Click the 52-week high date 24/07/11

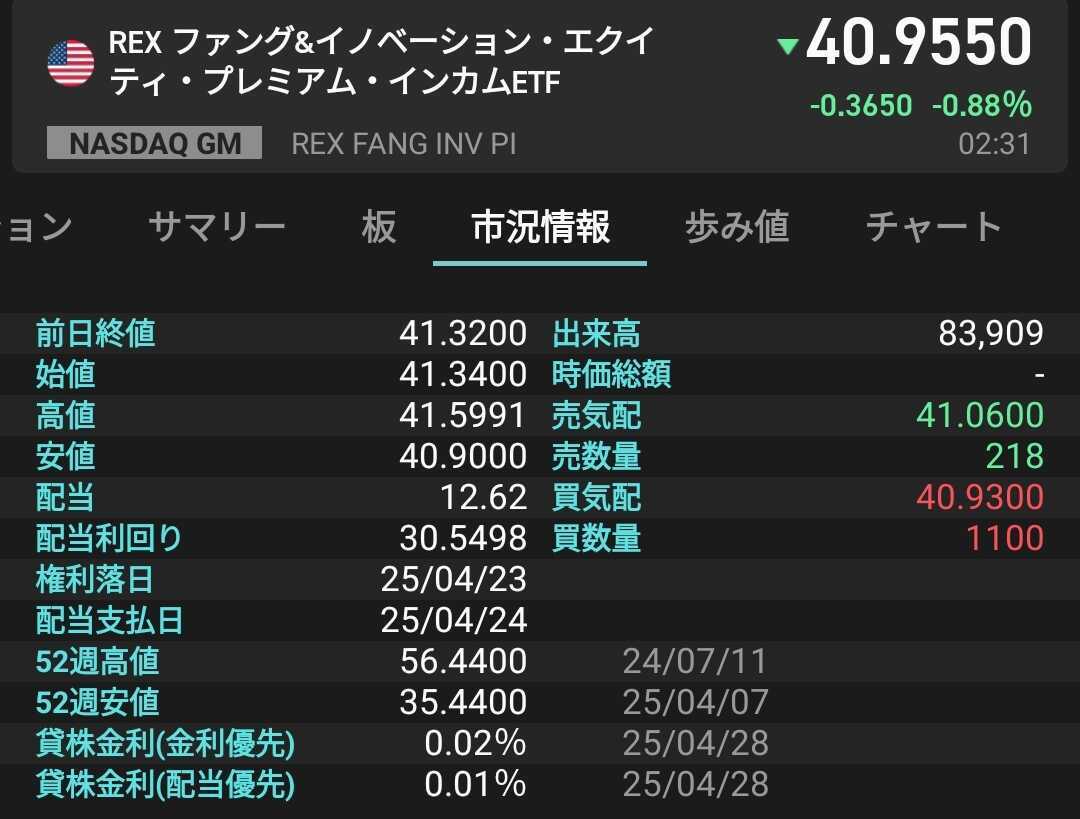(x=695, y=662)
